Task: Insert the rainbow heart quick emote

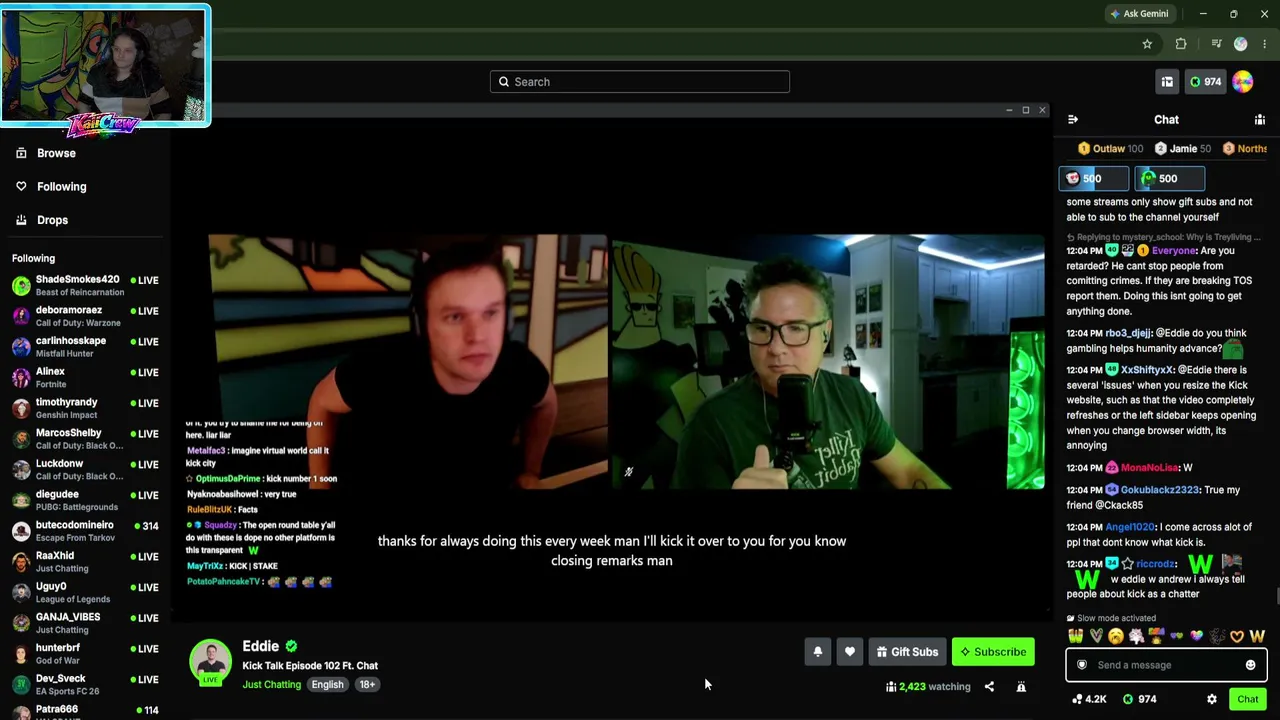Action: (x=1196, y=636)
